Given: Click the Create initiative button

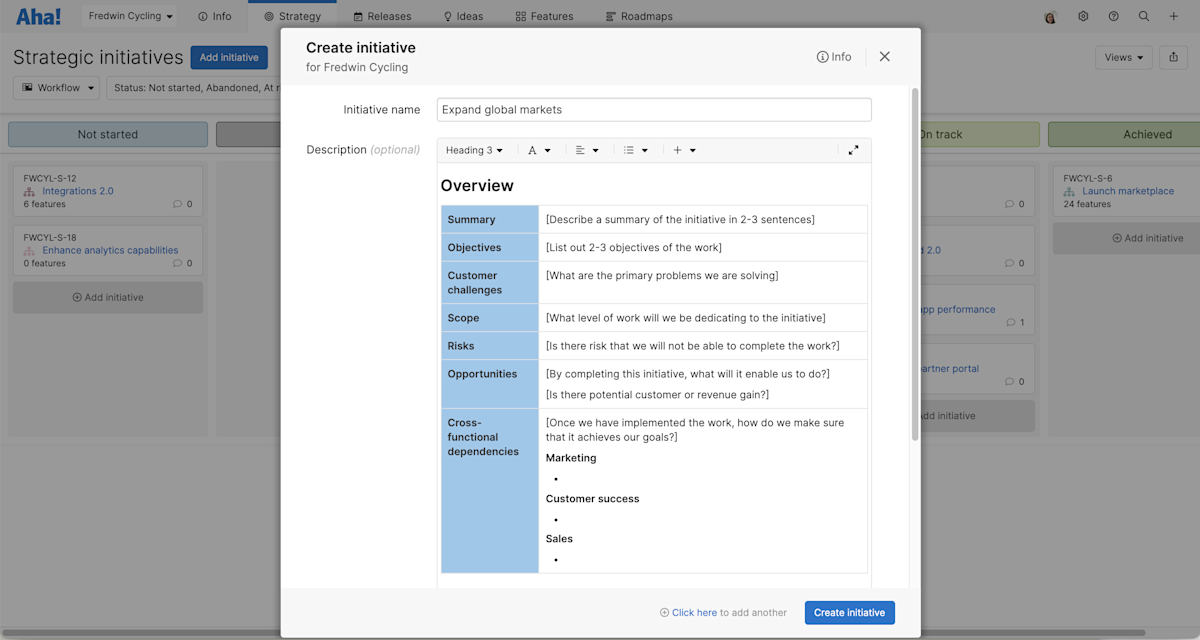Looking at the screenshot, I should click(x=849, y=612).
